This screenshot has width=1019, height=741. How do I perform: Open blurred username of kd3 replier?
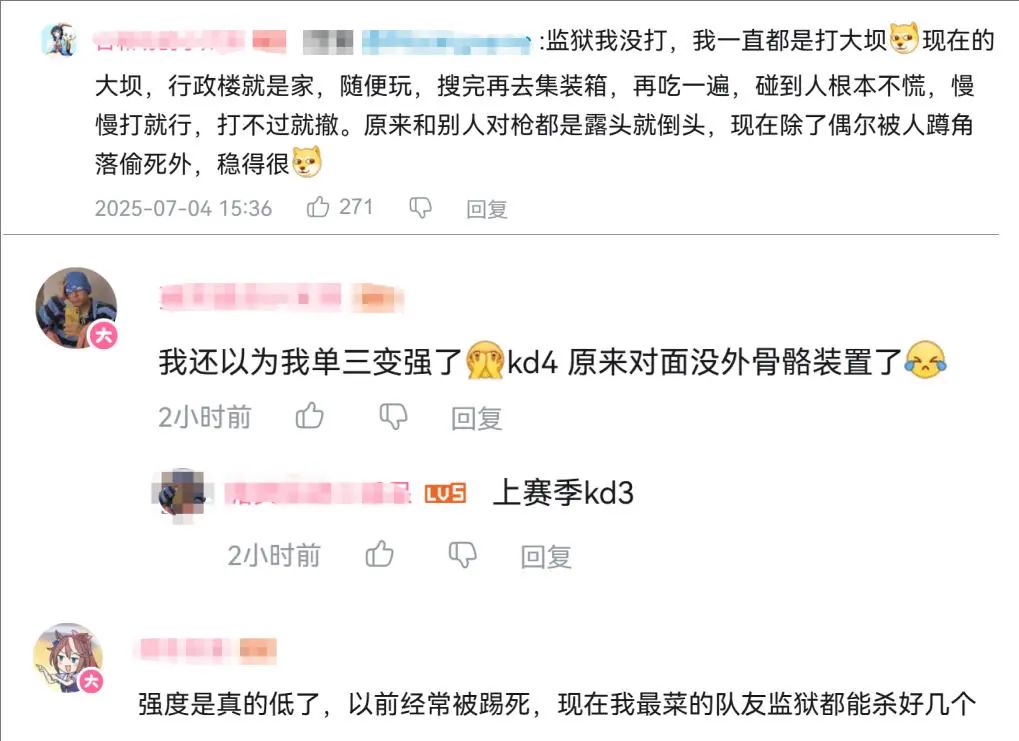[x=318, y=493]
